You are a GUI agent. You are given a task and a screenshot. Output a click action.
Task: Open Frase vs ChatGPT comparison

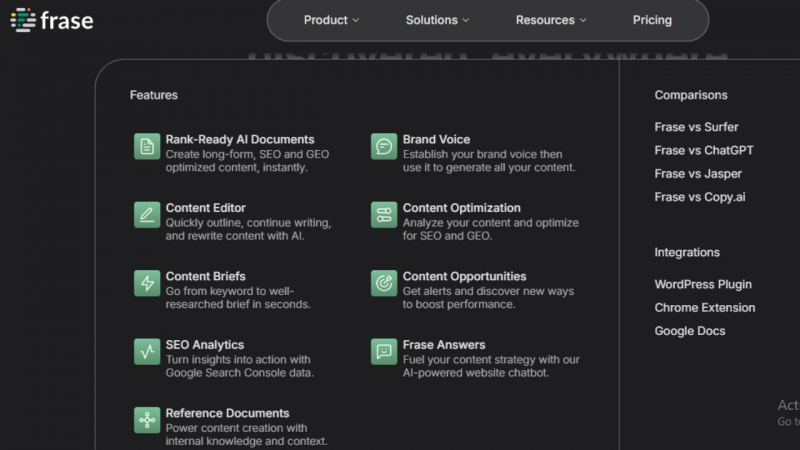coord(704,150)
